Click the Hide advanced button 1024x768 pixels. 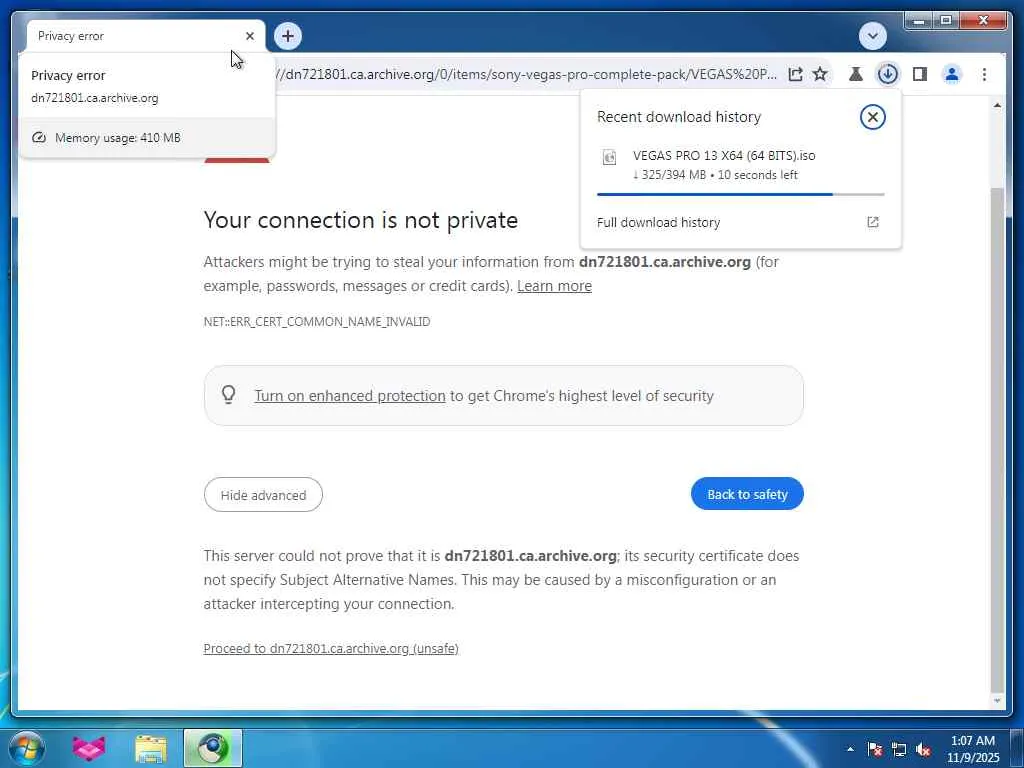[x=263, y=495]
